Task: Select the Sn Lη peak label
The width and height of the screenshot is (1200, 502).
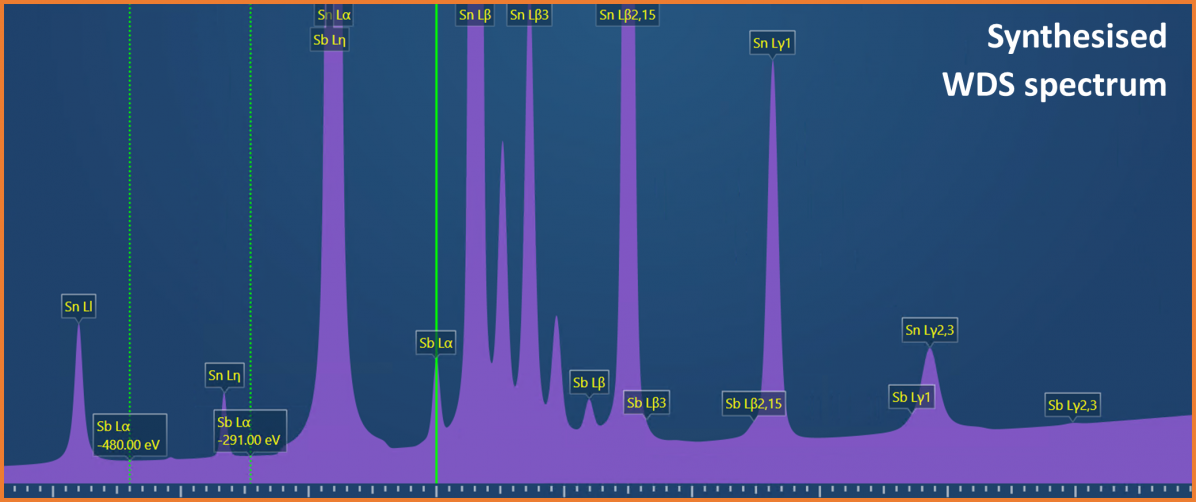Action: click(x=225, y=376)
